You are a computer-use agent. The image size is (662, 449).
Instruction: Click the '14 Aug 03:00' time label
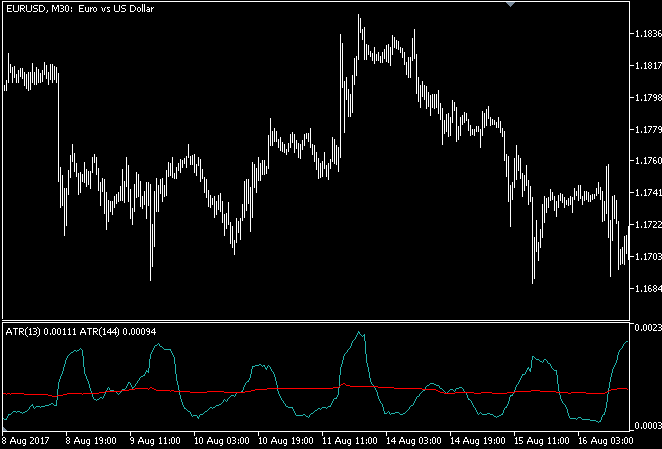(413, 441)
